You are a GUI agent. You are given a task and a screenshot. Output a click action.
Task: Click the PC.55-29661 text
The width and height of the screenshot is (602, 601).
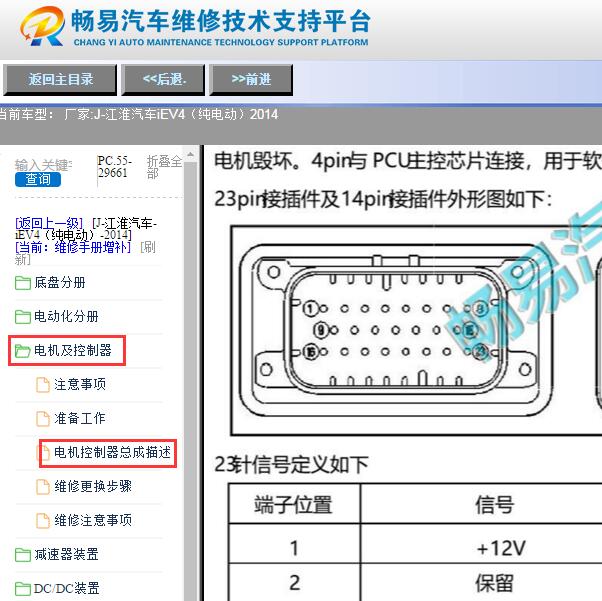pyautogui.click(x=114, y=167)
